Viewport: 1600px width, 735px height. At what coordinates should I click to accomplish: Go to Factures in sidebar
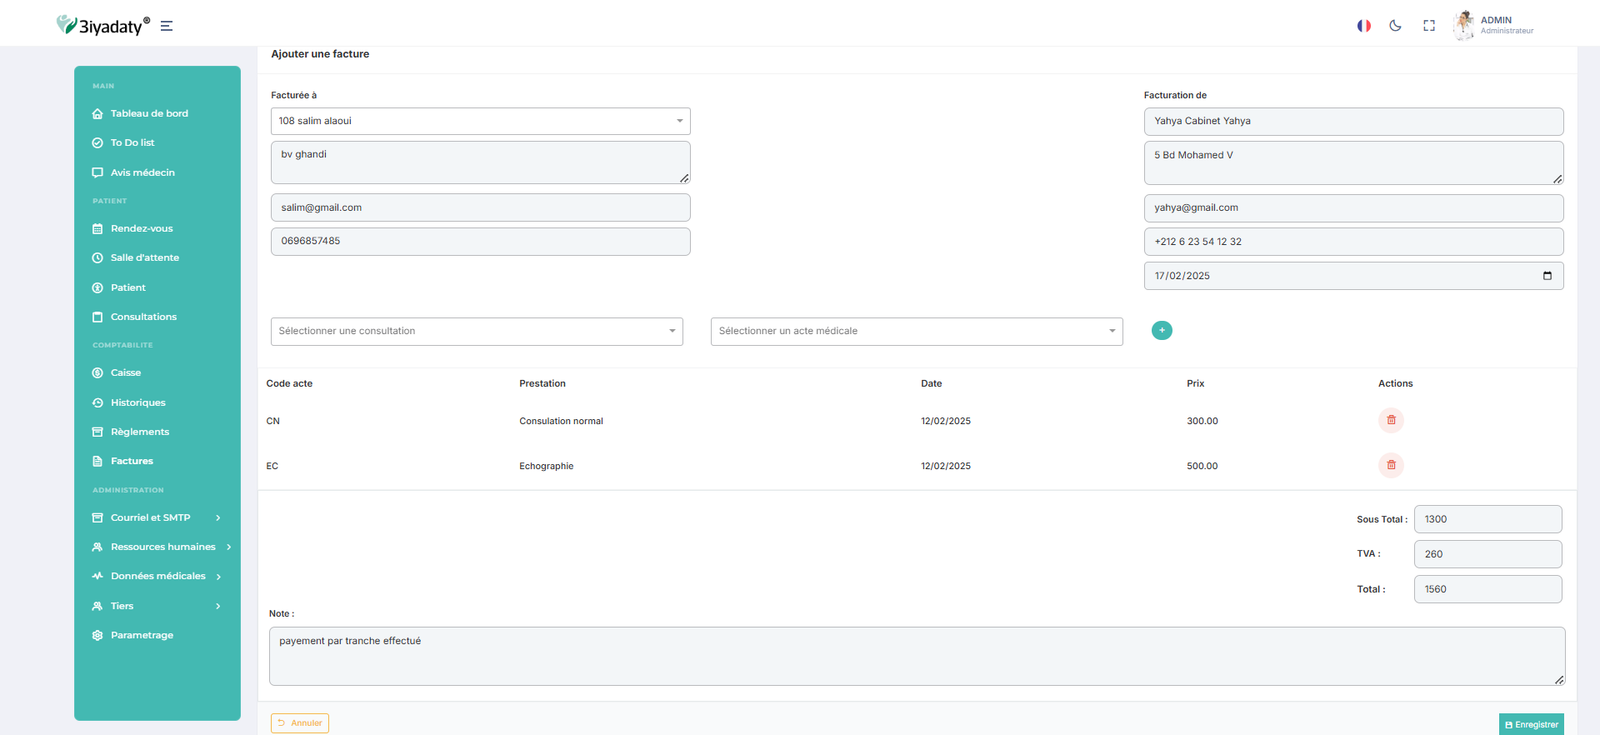[131, 461]
